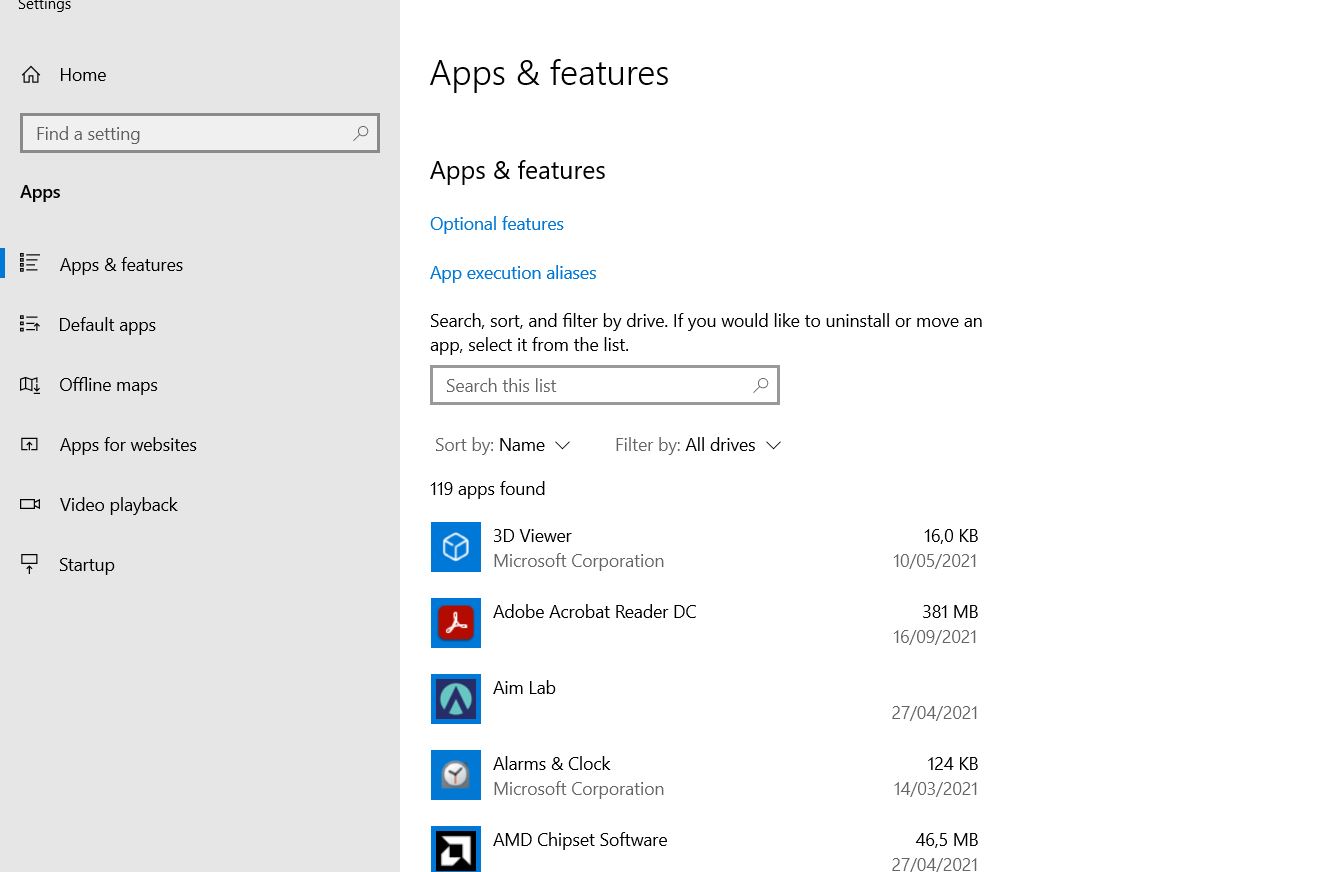Click the 381 MB size value
Screen dimensions: 1331x872
coord(950,612)
